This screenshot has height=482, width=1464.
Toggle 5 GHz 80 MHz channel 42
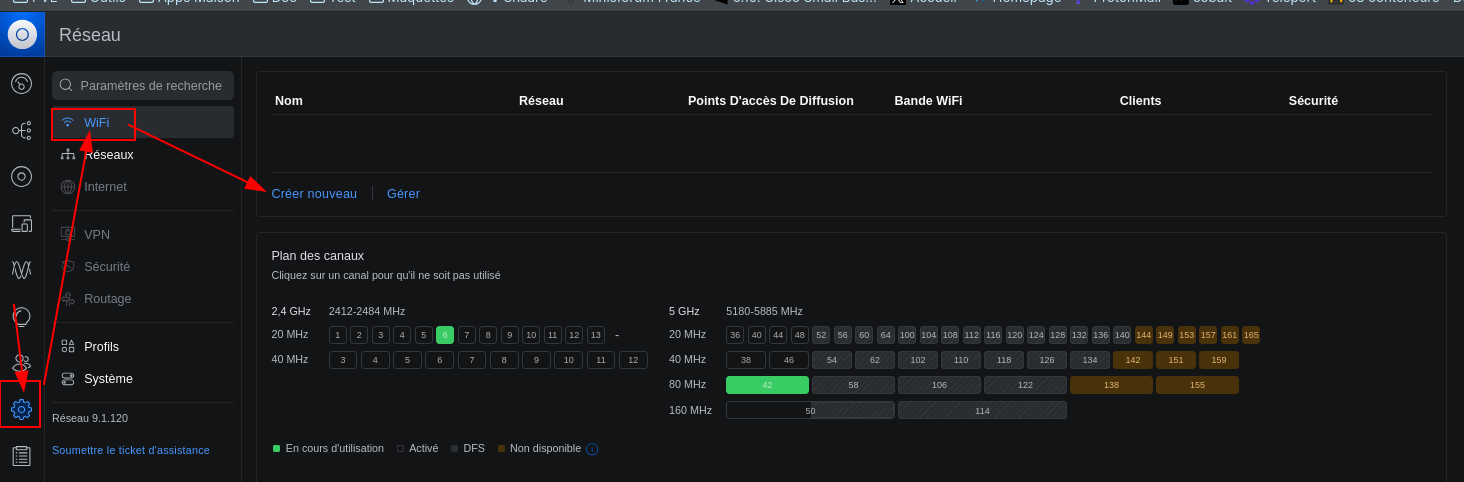pos(767,385)
